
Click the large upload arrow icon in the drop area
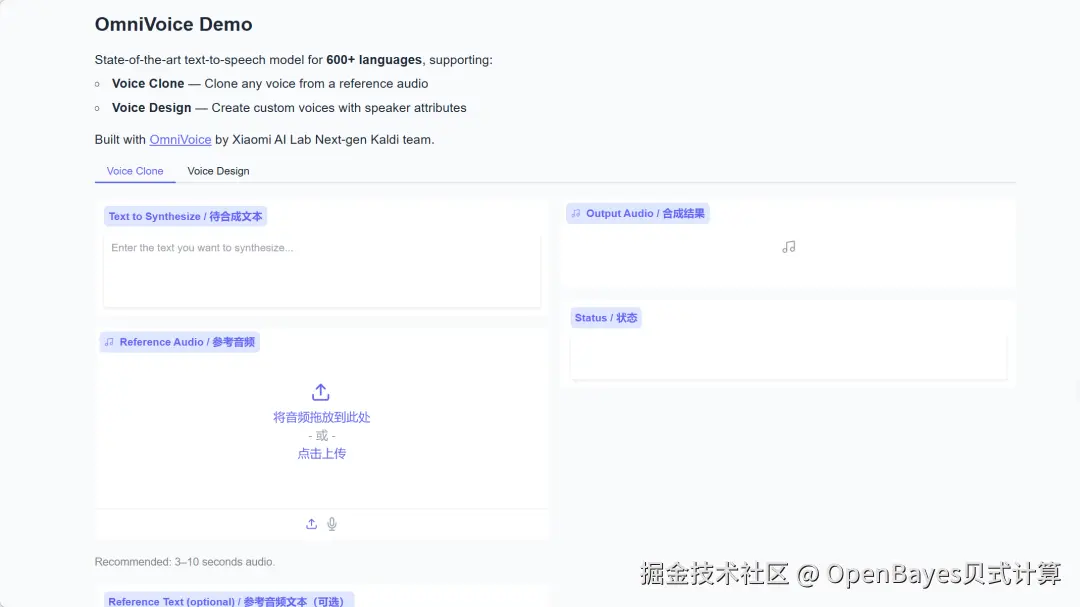[x=320, y=392]
